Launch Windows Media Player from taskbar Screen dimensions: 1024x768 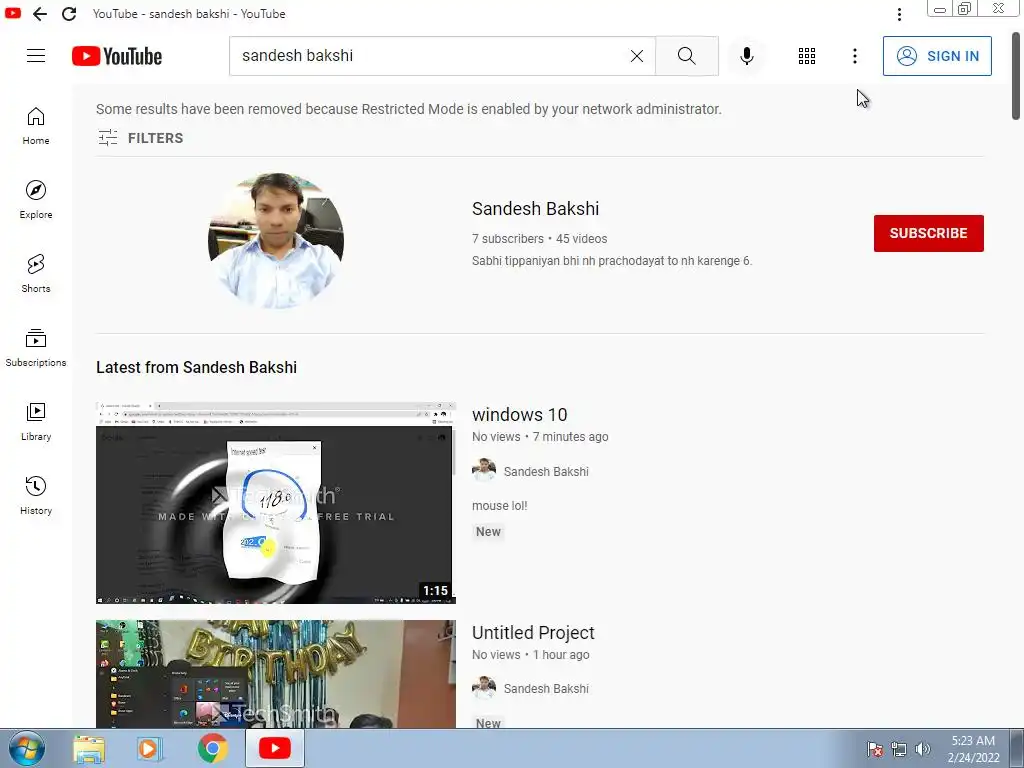click(149, 748)
